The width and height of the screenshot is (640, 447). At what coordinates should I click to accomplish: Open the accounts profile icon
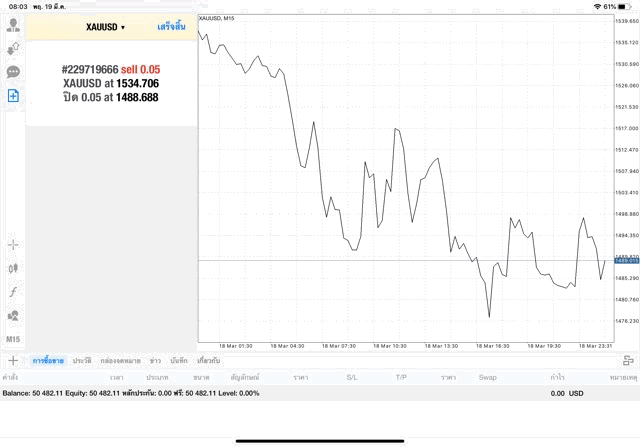[13, 24]
